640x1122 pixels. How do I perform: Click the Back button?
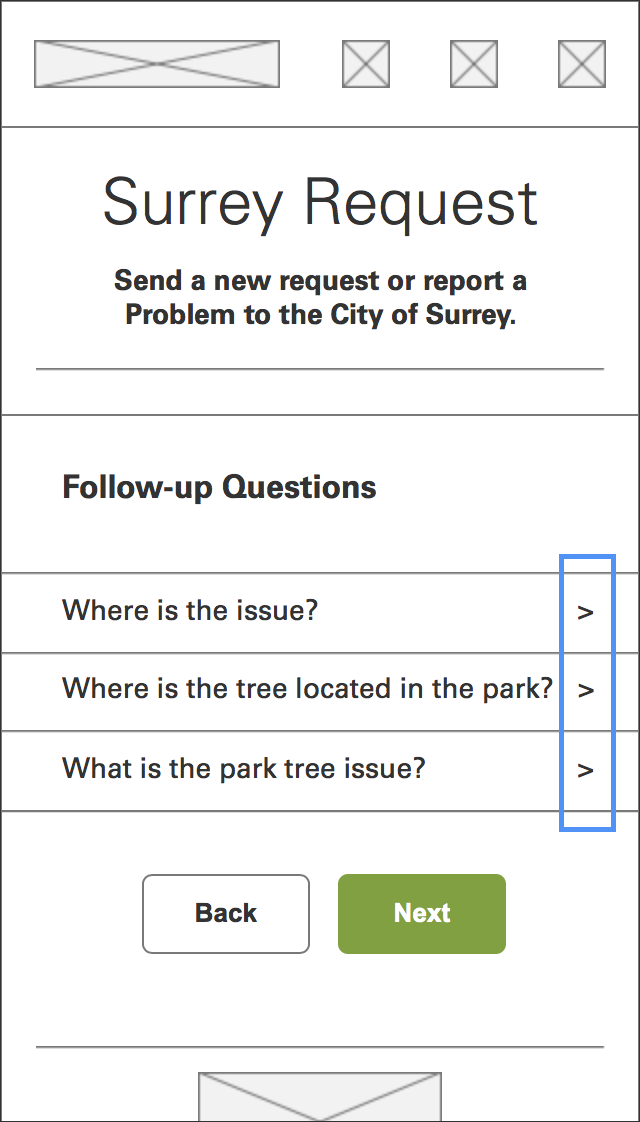(x=226, y=914)
